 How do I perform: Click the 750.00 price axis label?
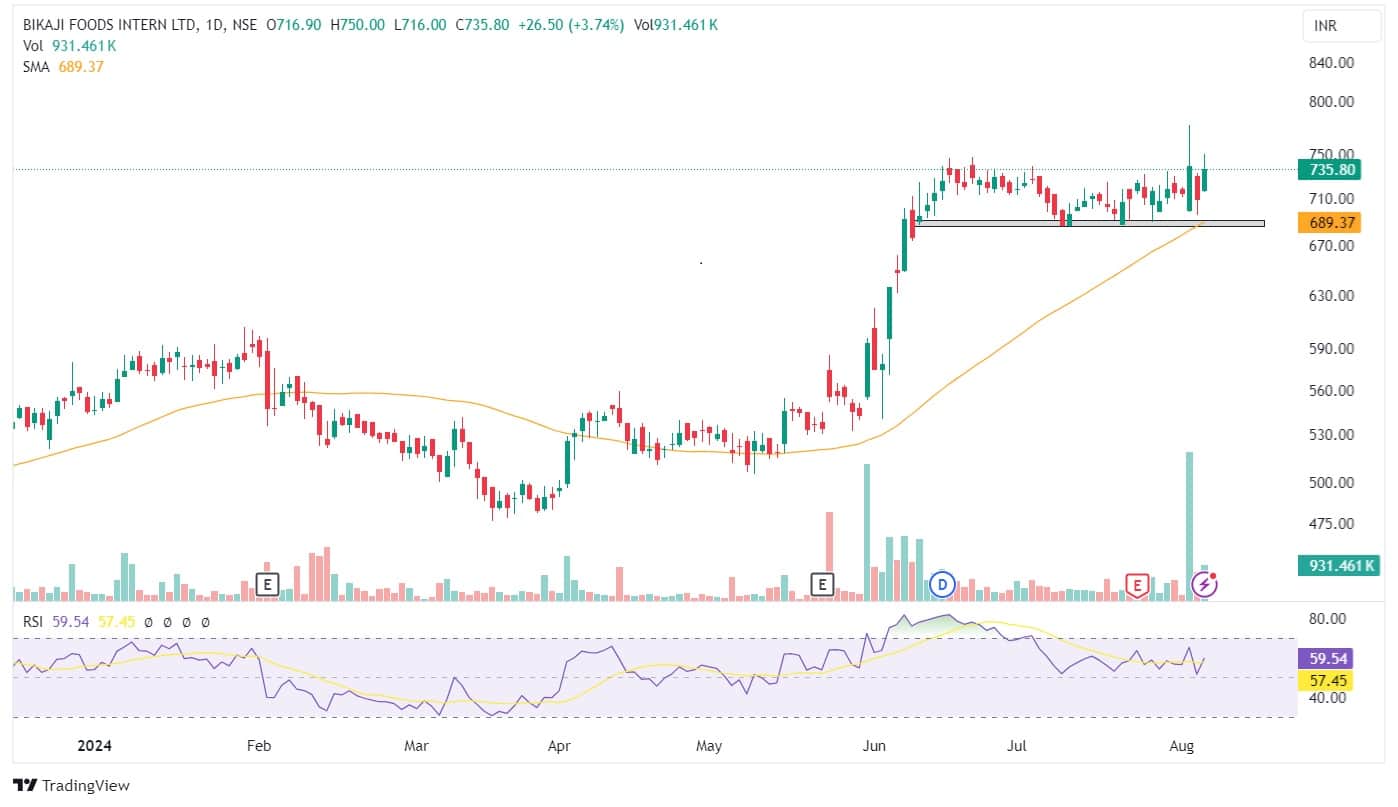[x=1331, y=153]
